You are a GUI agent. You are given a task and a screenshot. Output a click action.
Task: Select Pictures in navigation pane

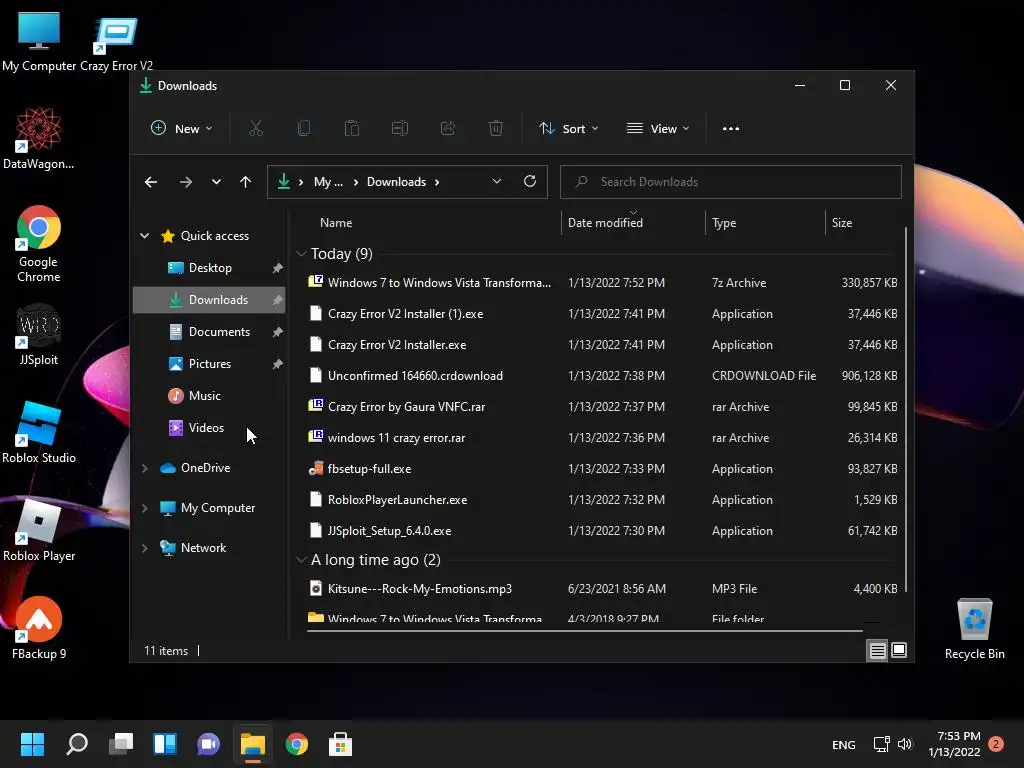[x=209, y=364]
